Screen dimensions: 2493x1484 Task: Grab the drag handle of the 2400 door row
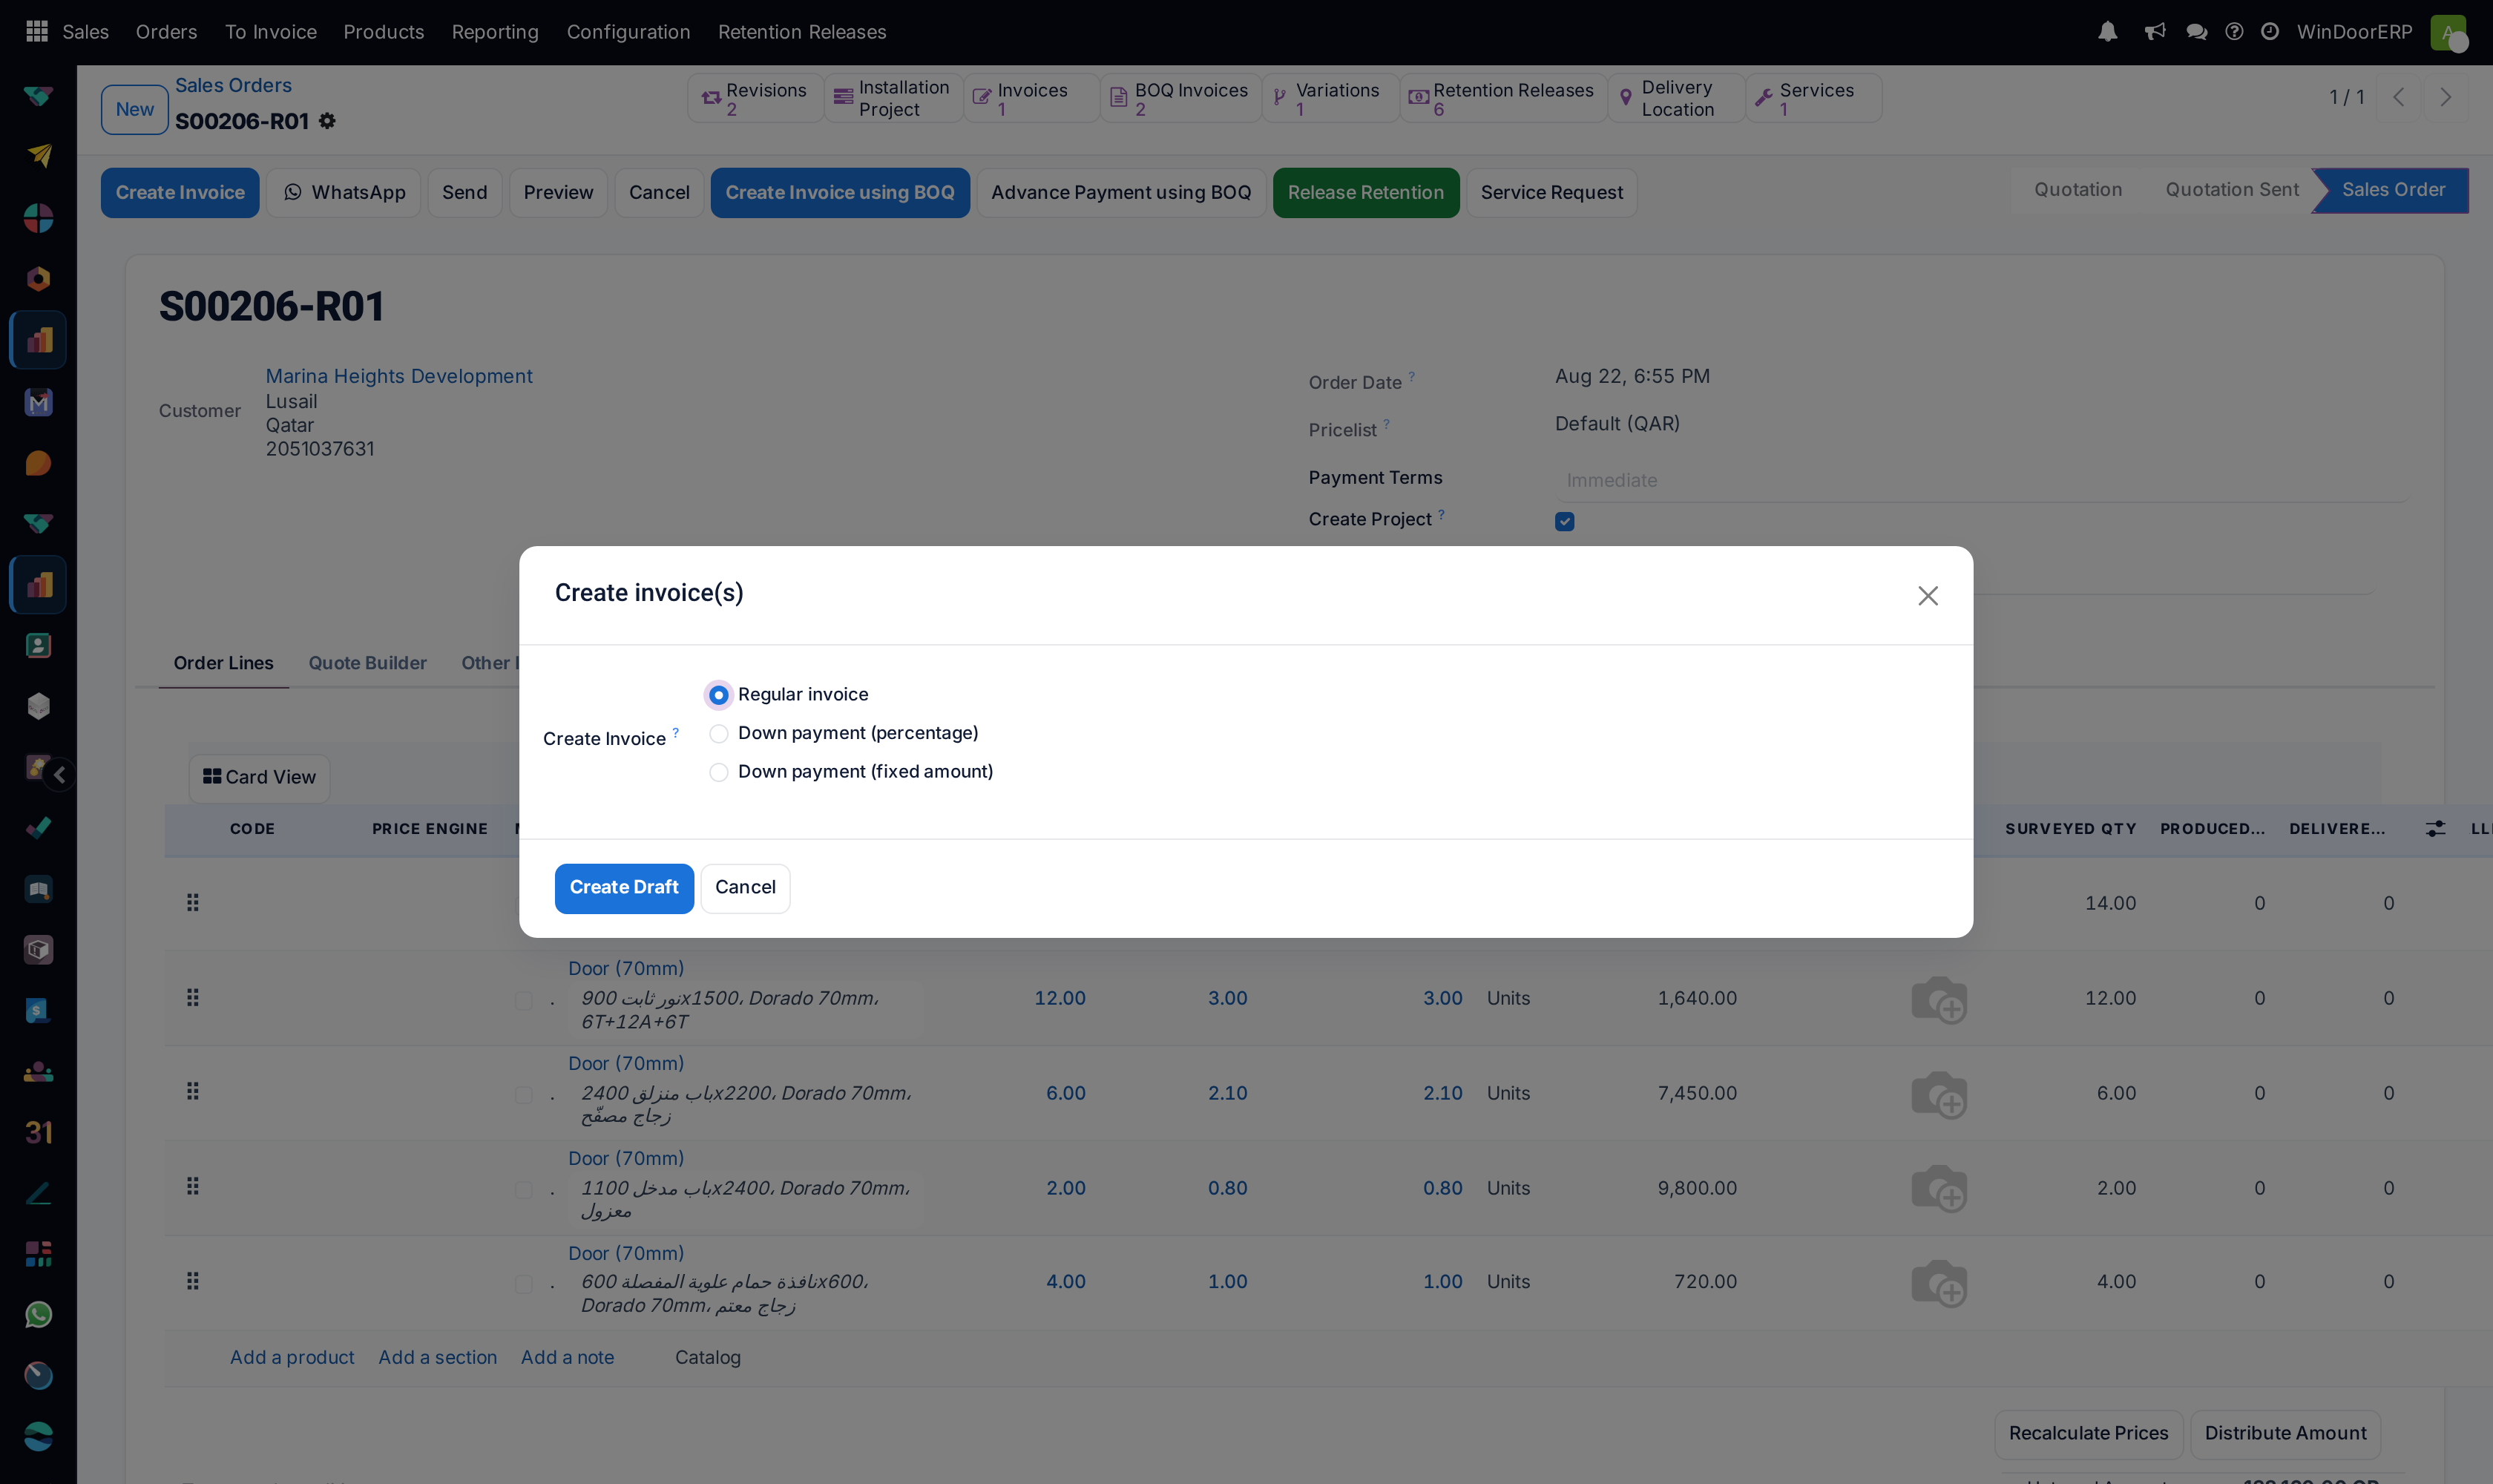193,1091
